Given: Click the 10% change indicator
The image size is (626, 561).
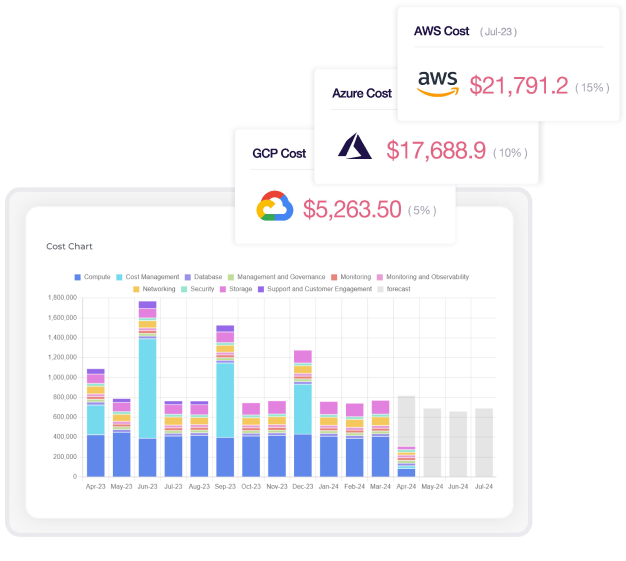Looking at the screenshot, I should (510, 153).
